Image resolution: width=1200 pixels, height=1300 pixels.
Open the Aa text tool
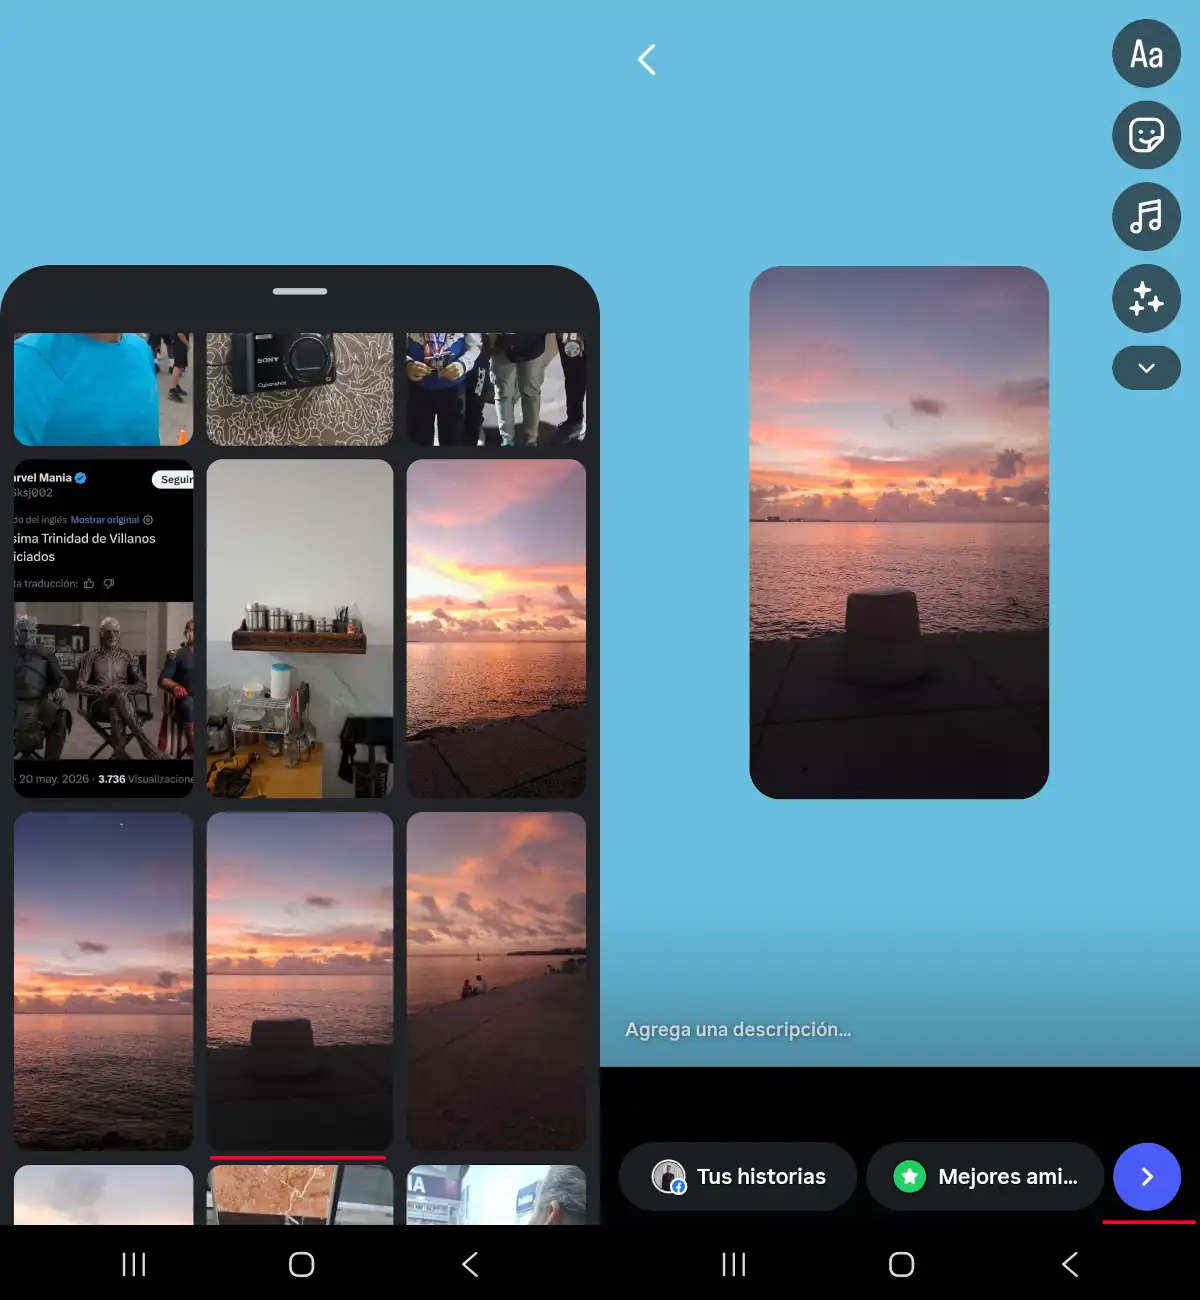[1146, 54]
